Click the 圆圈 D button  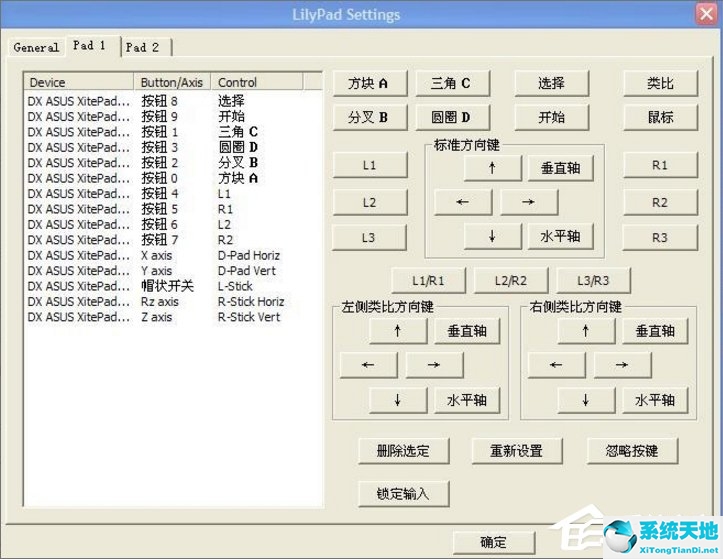[452, 117]
